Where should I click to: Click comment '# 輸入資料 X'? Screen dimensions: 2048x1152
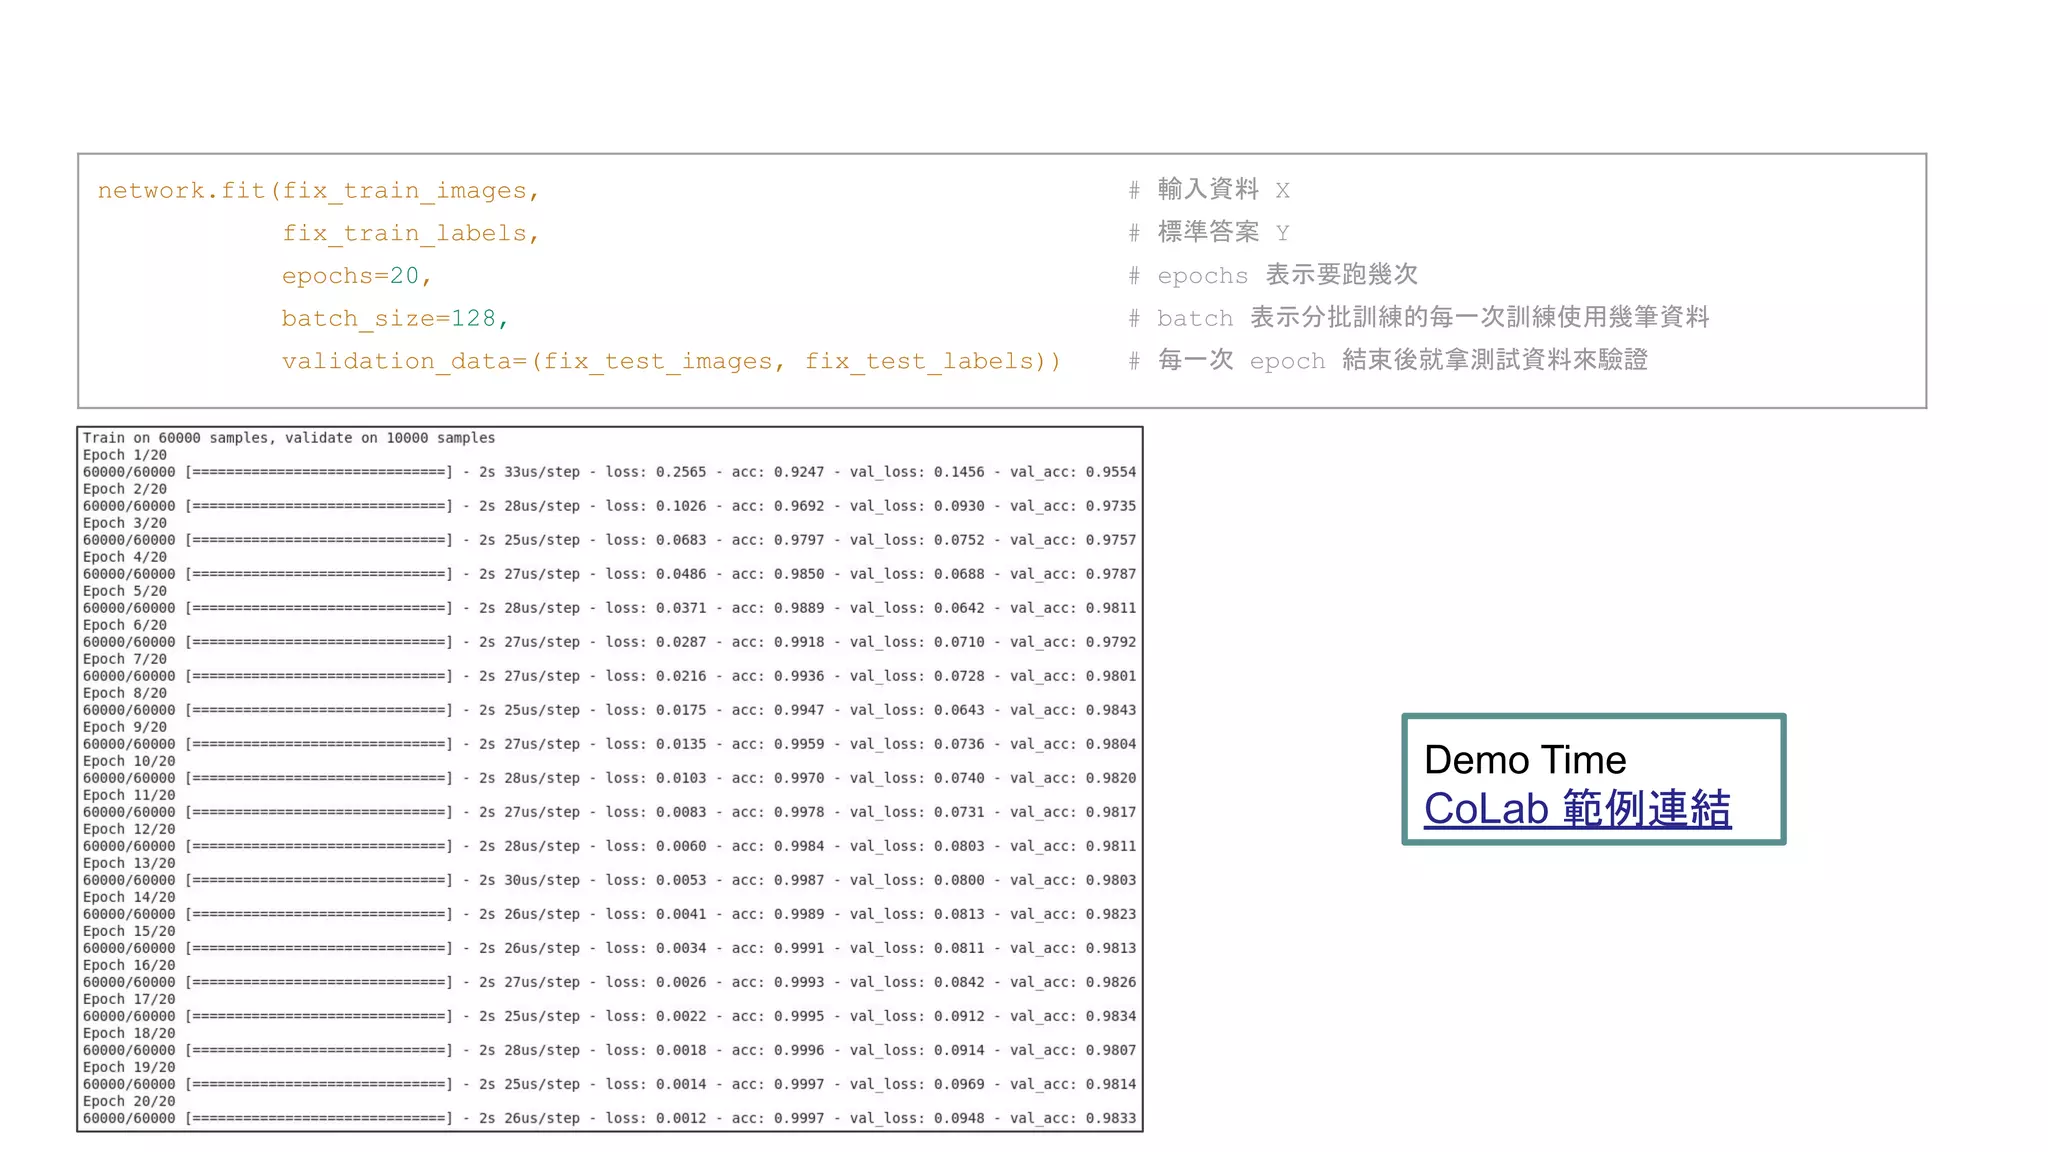pos(1209,189)
